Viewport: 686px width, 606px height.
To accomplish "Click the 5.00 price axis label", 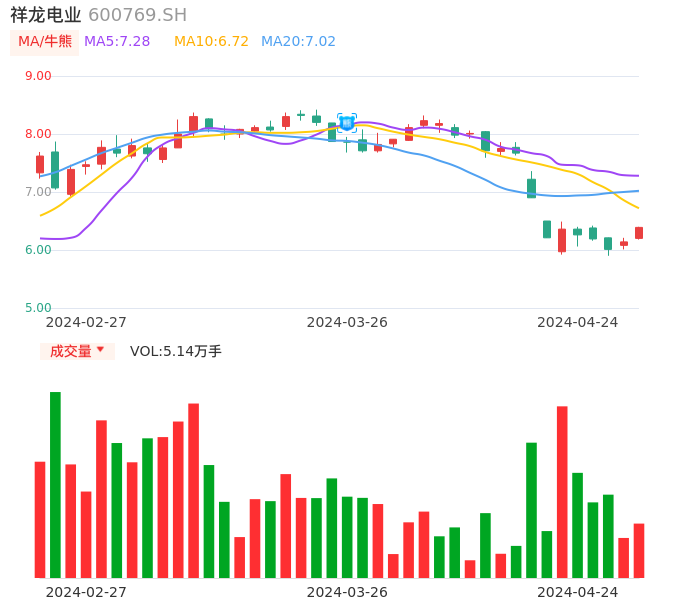I will (39, 308).
